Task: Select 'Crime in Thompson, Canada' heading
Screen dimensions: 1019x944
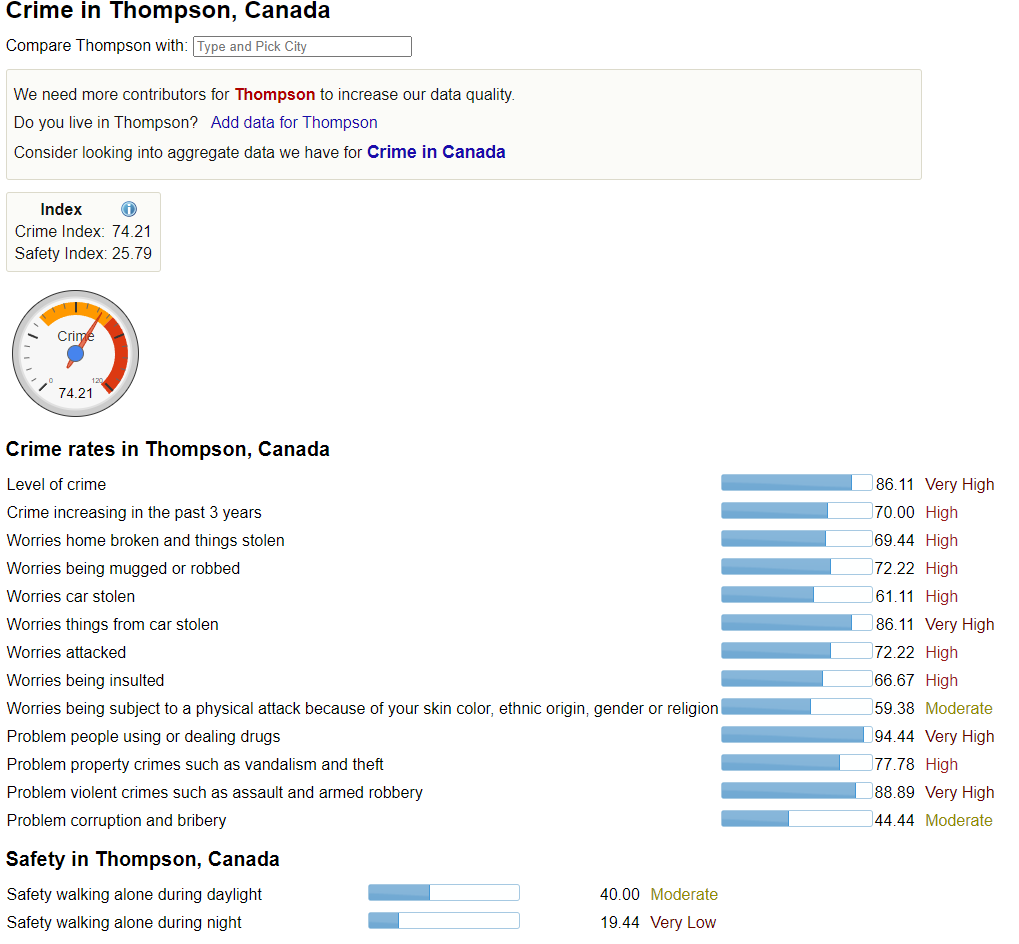Action: (168, 10)
